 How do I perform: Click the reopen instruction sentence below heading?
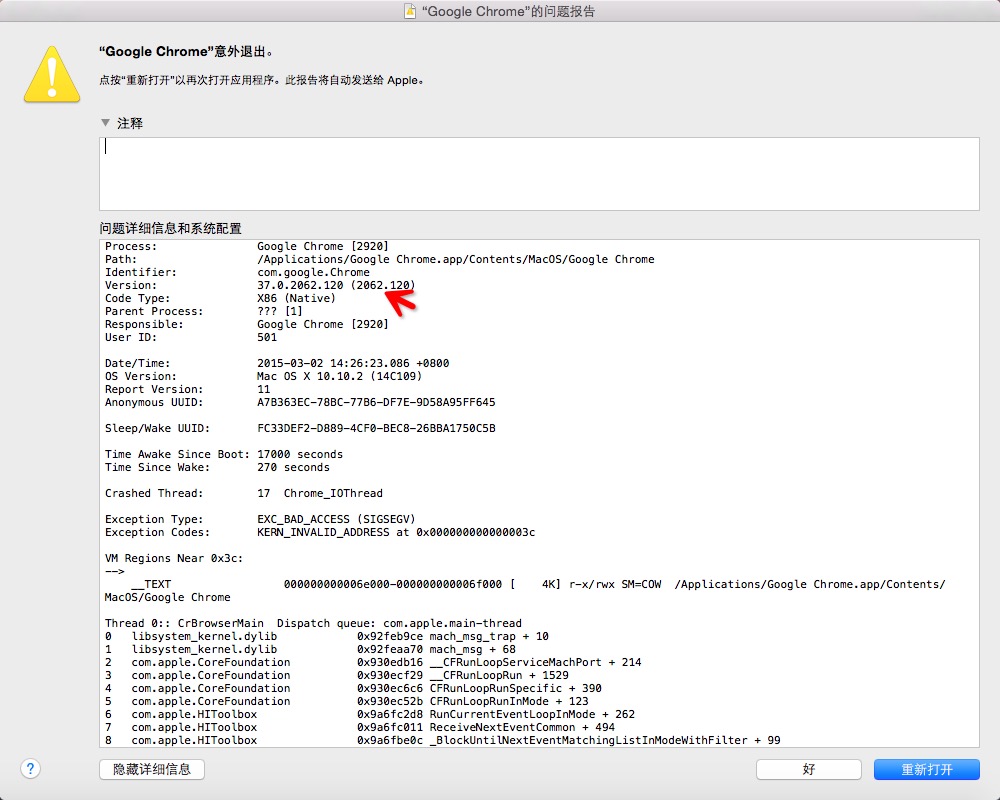[262, 80]
